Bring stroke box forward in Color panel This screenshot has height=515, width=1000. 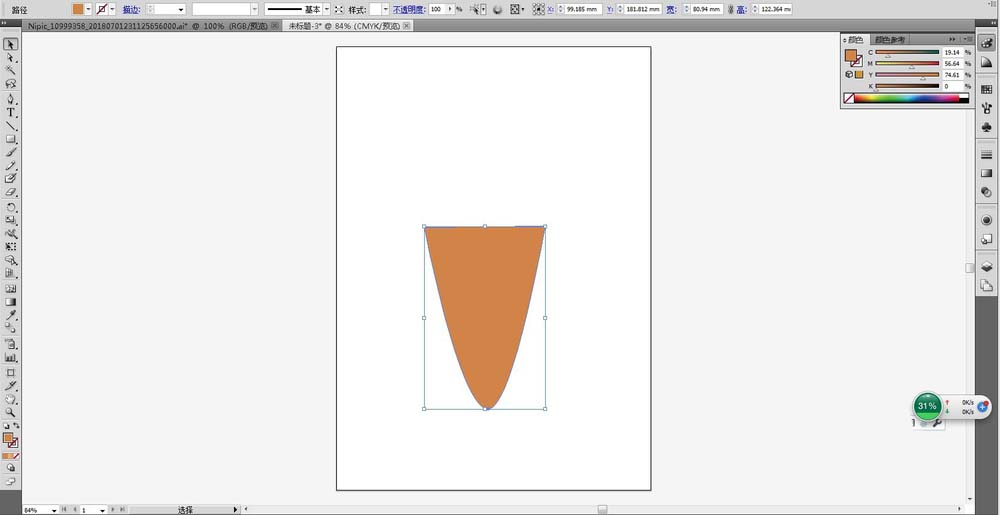click(x=857, y=61)
